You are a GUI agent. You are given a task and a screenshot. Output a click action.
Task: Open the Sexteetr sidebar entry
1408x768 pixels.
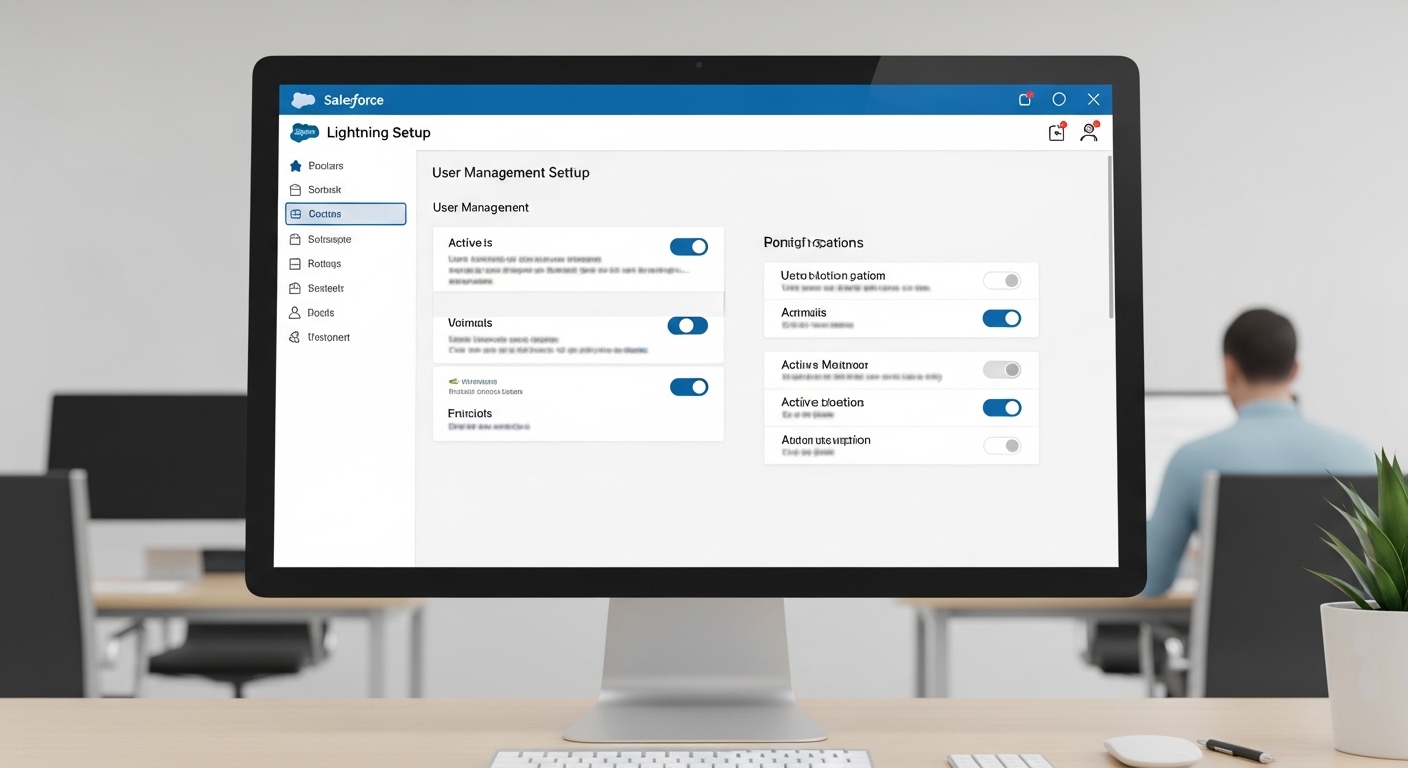(297, 287)
